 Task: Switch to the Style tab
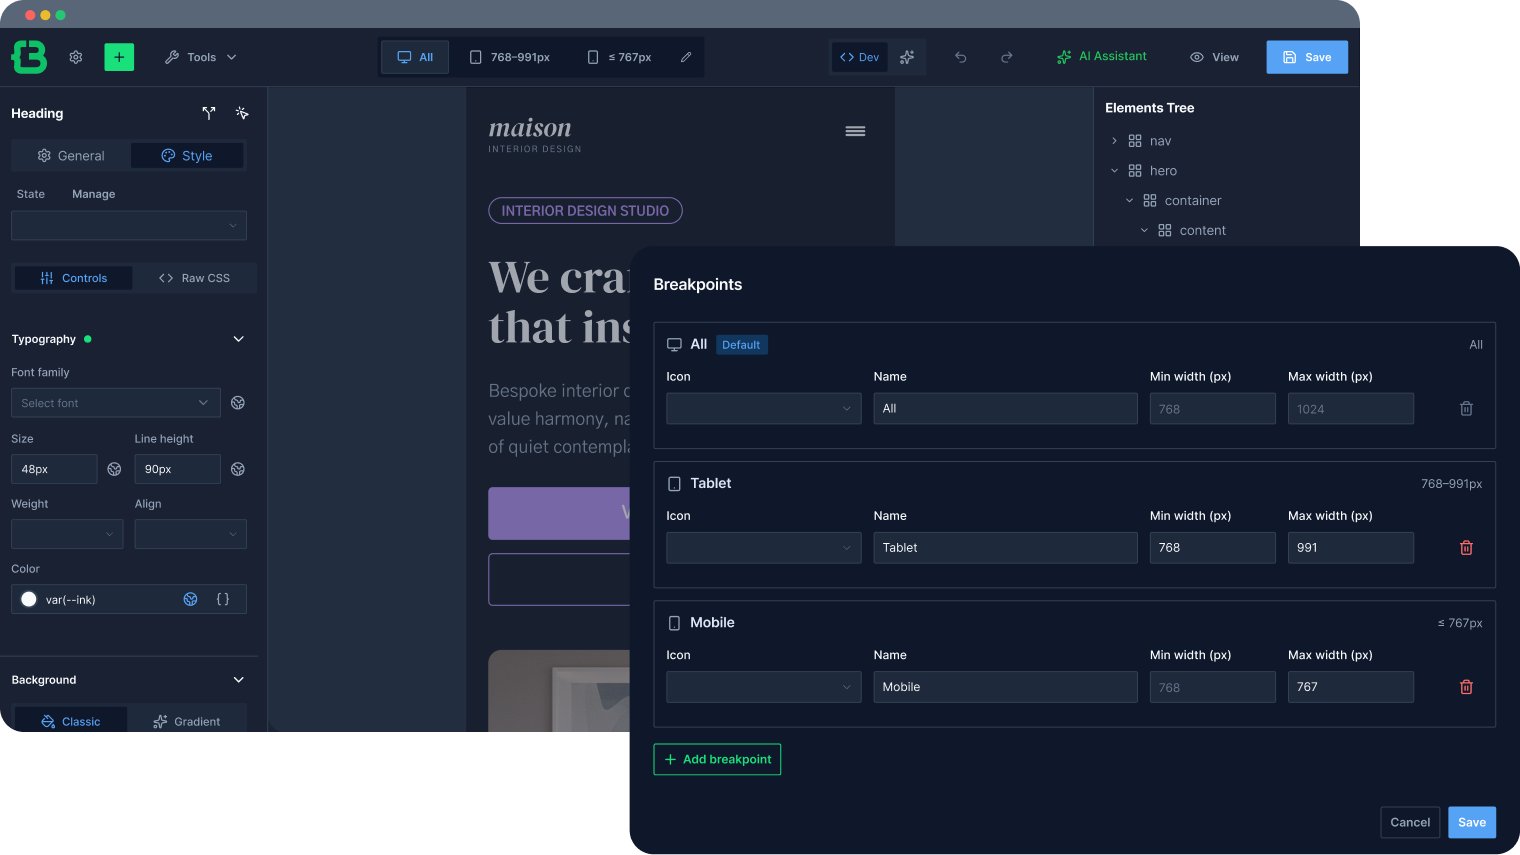[x=187, y=156]
